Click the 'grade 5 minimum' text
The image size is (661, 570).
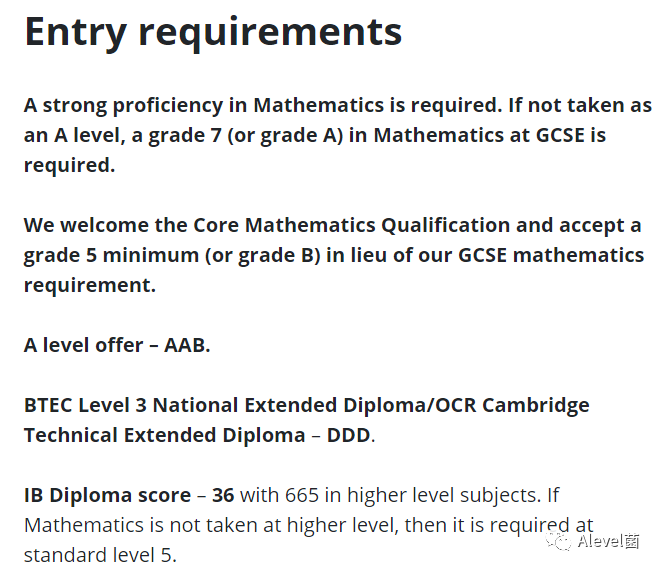(x=111, y=255)
